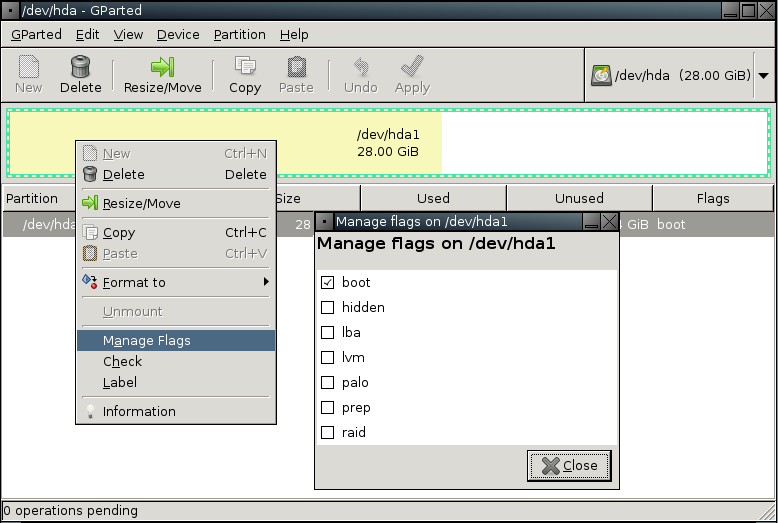This screenshot has width=778, height=523.
Task: Open the Help menu
Action: (294, 35)
